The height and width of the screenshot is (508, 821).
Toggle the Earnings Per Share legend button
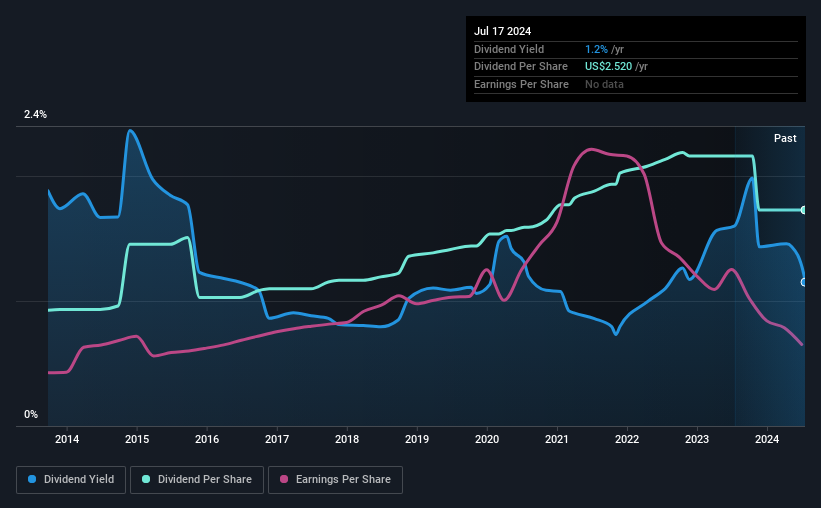[335, 480]
